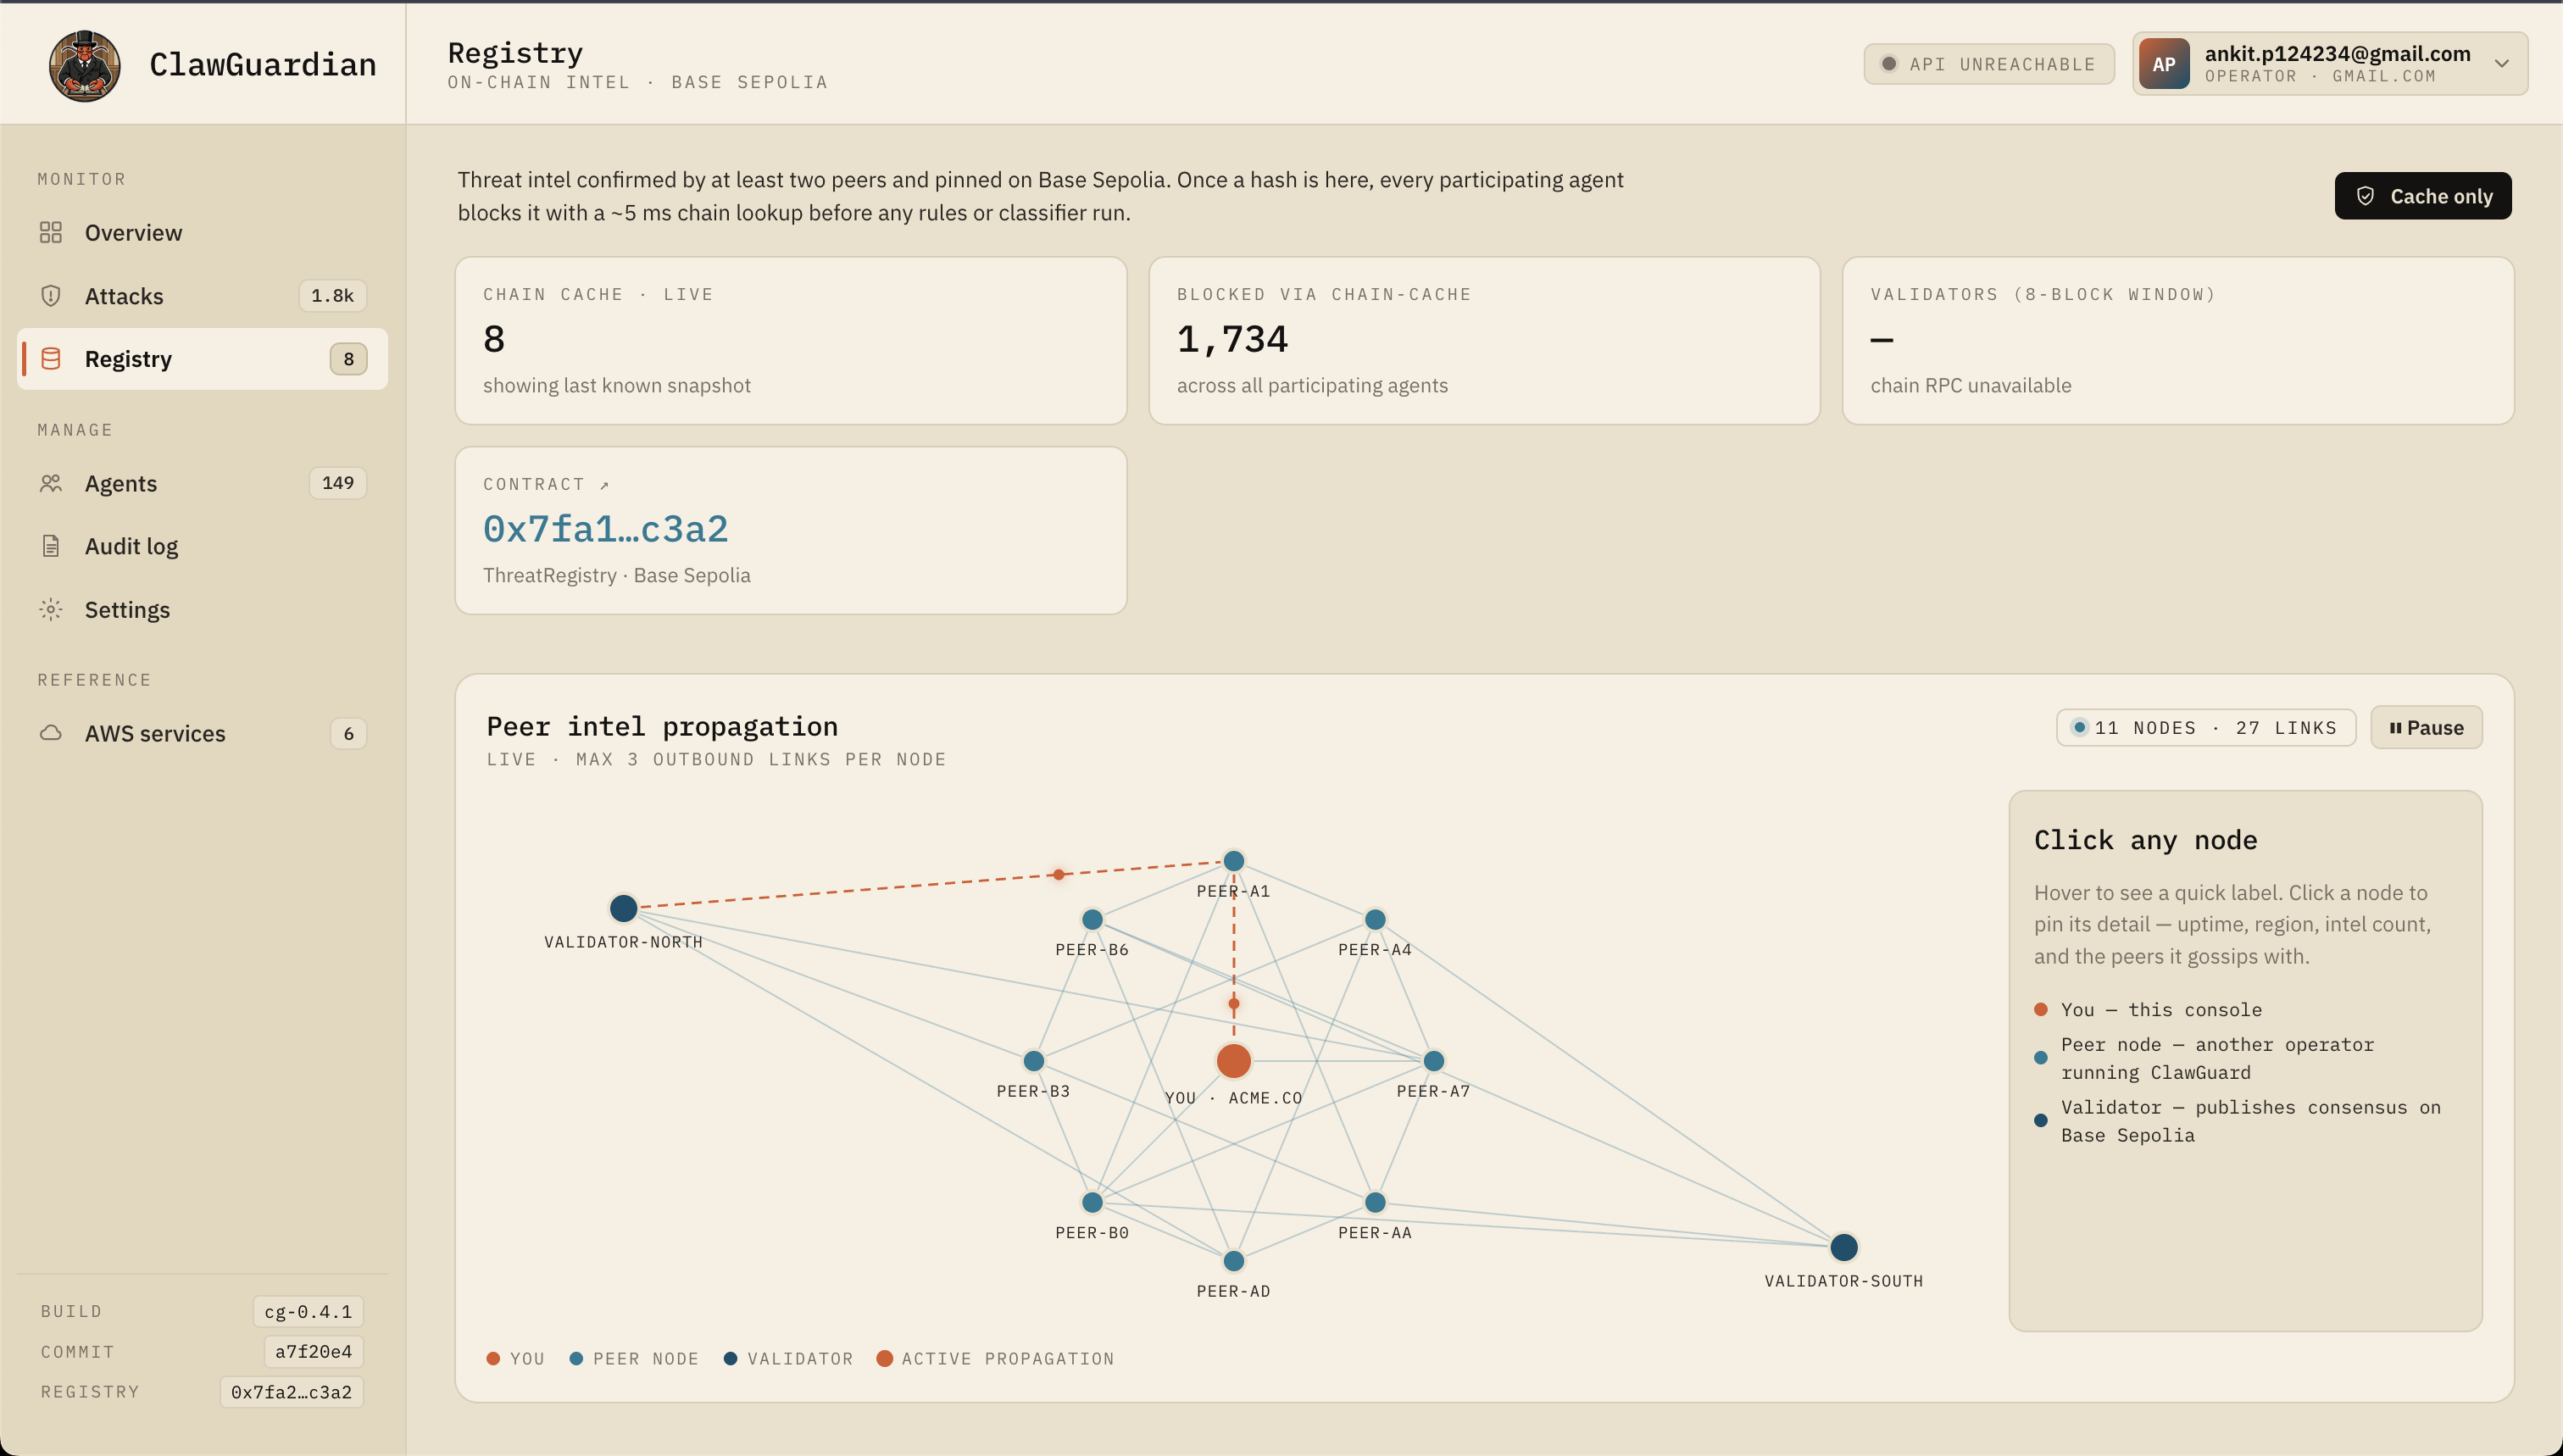2563x1456 pixels.
Task: Click the AWS services cloud icon
Action: coord(51,733)
